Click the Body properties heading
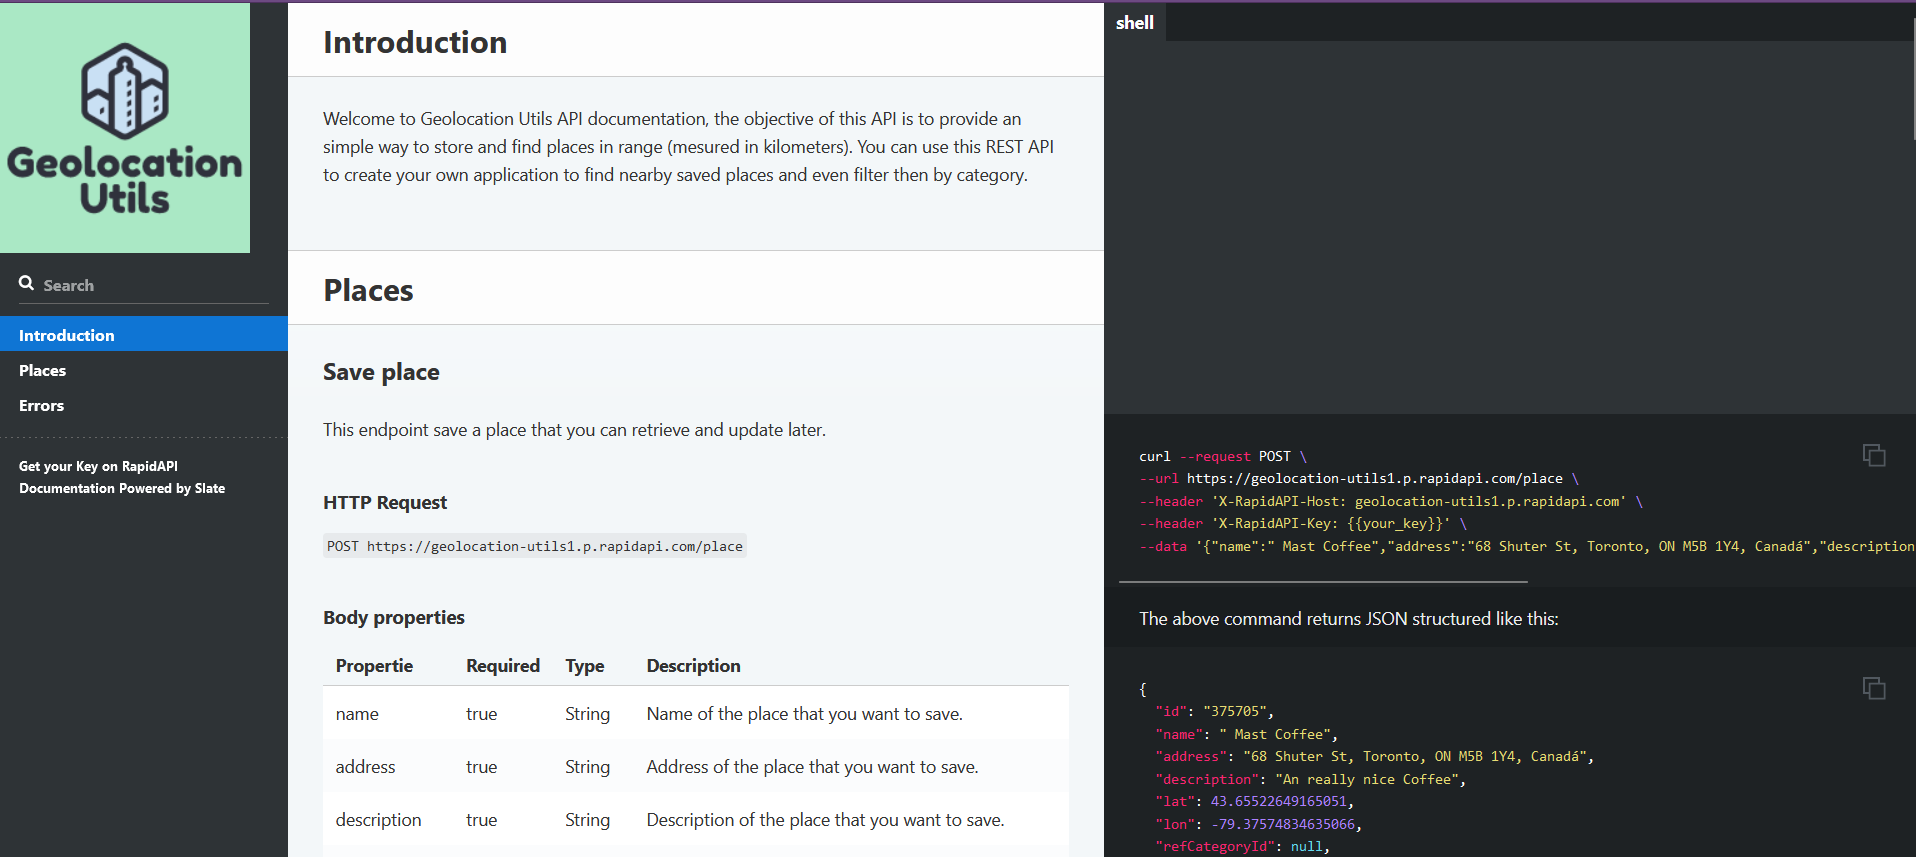1916x857 pixels. click(394, 617)
